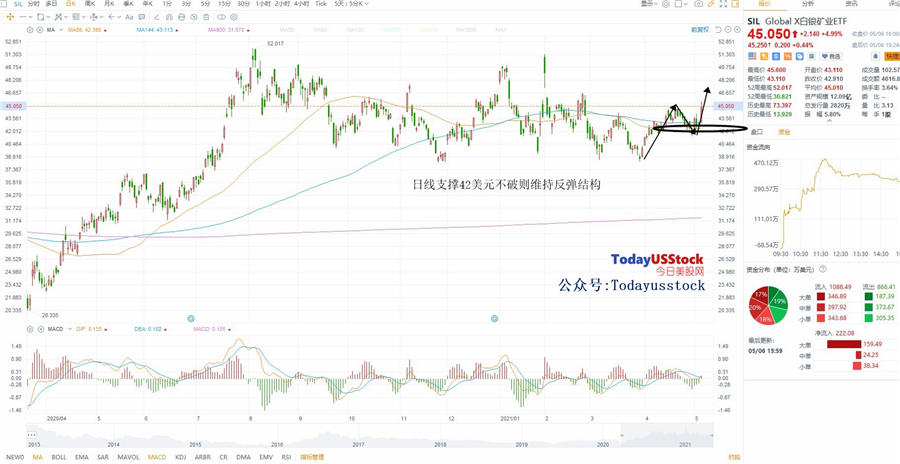Select the 分时 intraday view
Image resolution: width=900 pixels, height=464 pixels.
tap(34, 3)
